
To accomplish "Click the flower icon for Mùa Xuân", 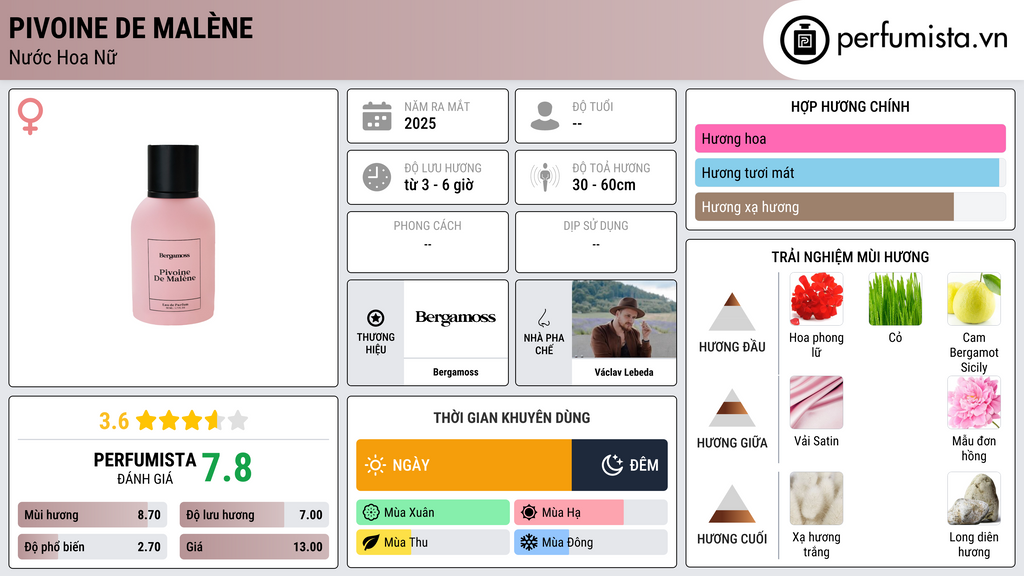I will [x=371, y=513].
